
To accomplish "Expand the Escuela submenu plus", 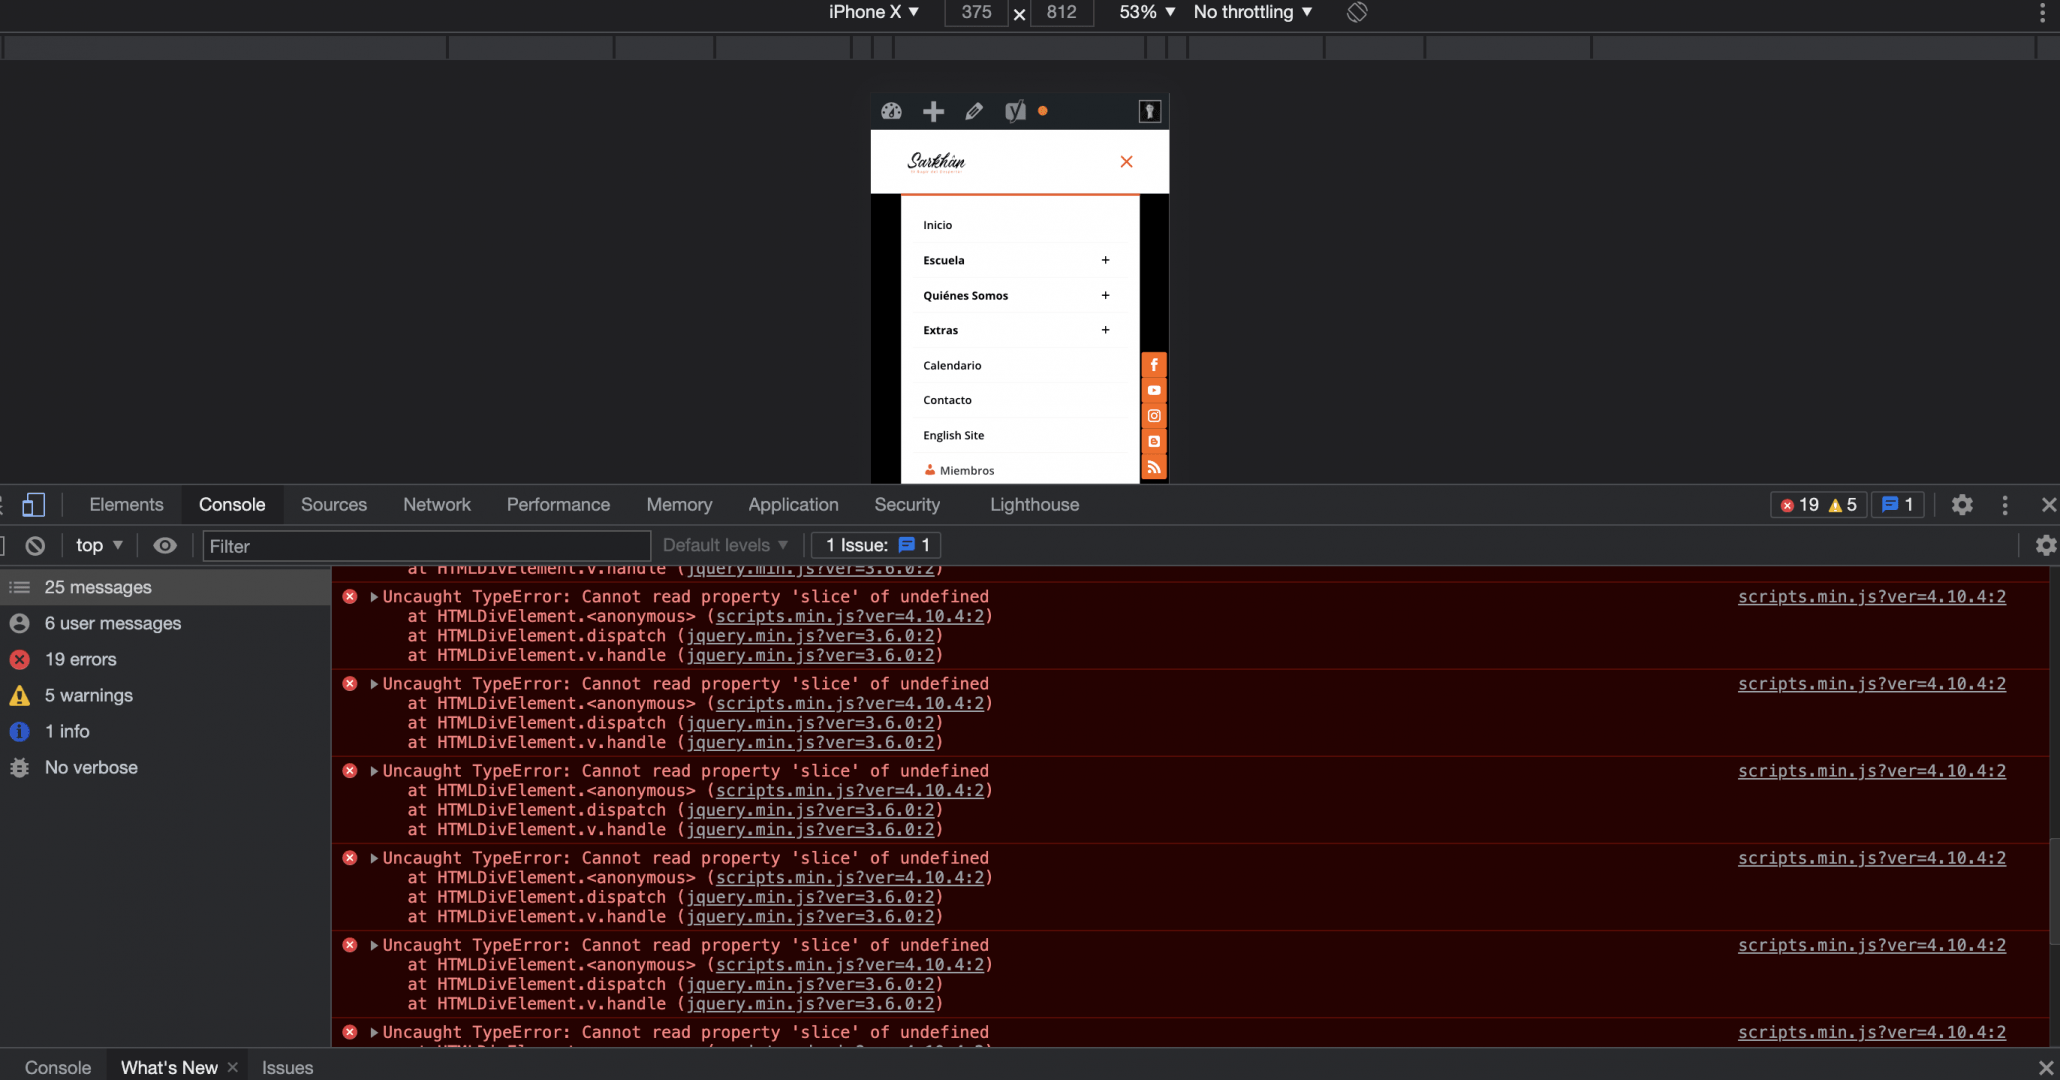I will click(x=1105, y=260).
